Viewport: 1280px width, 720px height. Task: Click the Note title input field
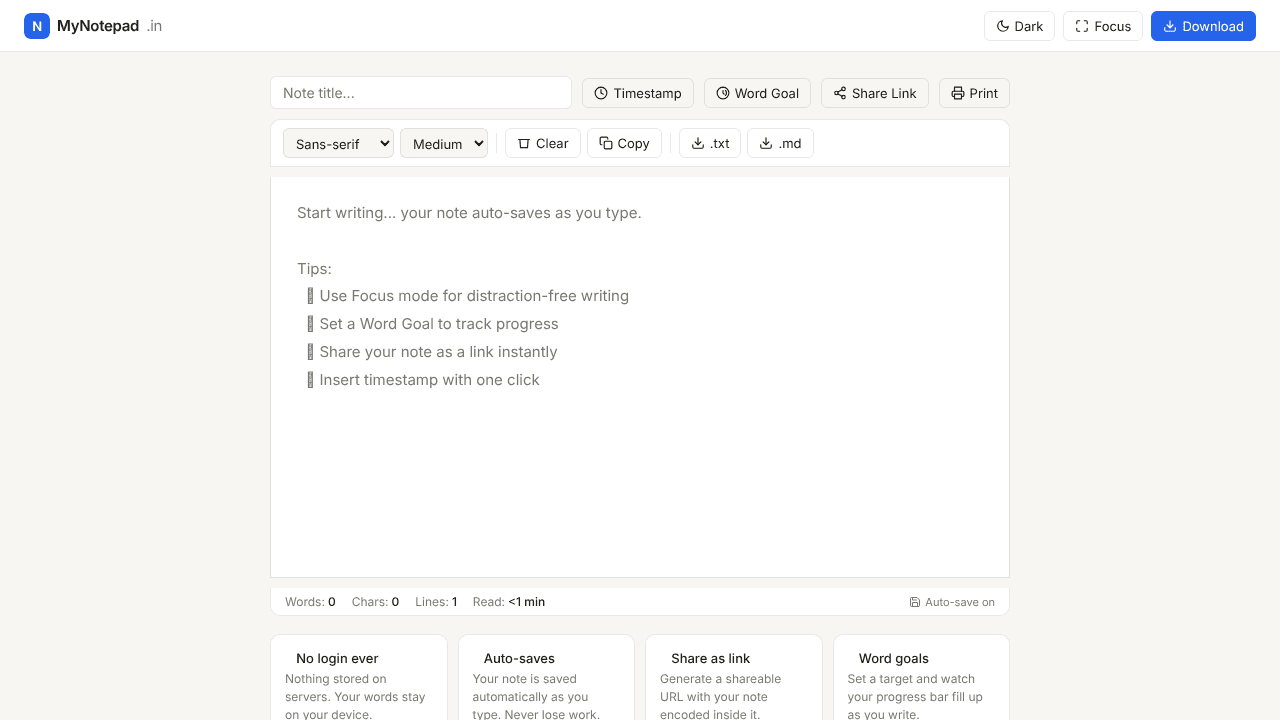tap(421, 93)
